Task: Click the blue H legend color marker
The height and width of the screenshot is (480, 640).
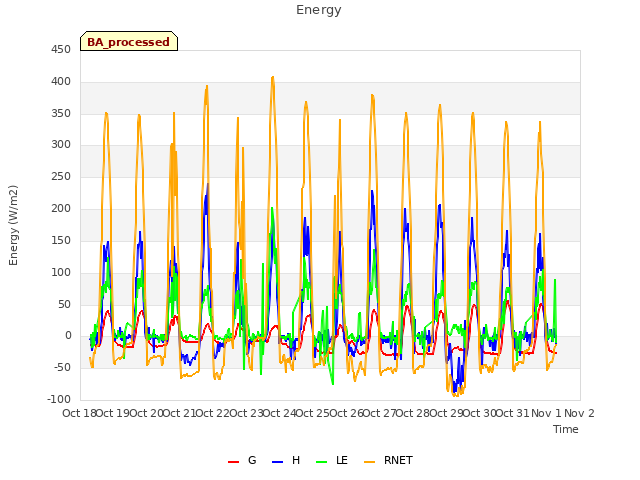Action: tap(278, 462)
